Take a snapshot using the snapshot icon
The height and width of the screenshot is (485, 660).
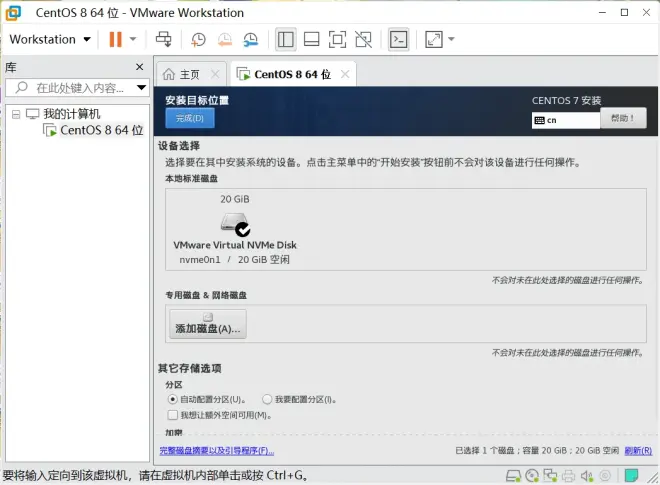tap(199, 40)
